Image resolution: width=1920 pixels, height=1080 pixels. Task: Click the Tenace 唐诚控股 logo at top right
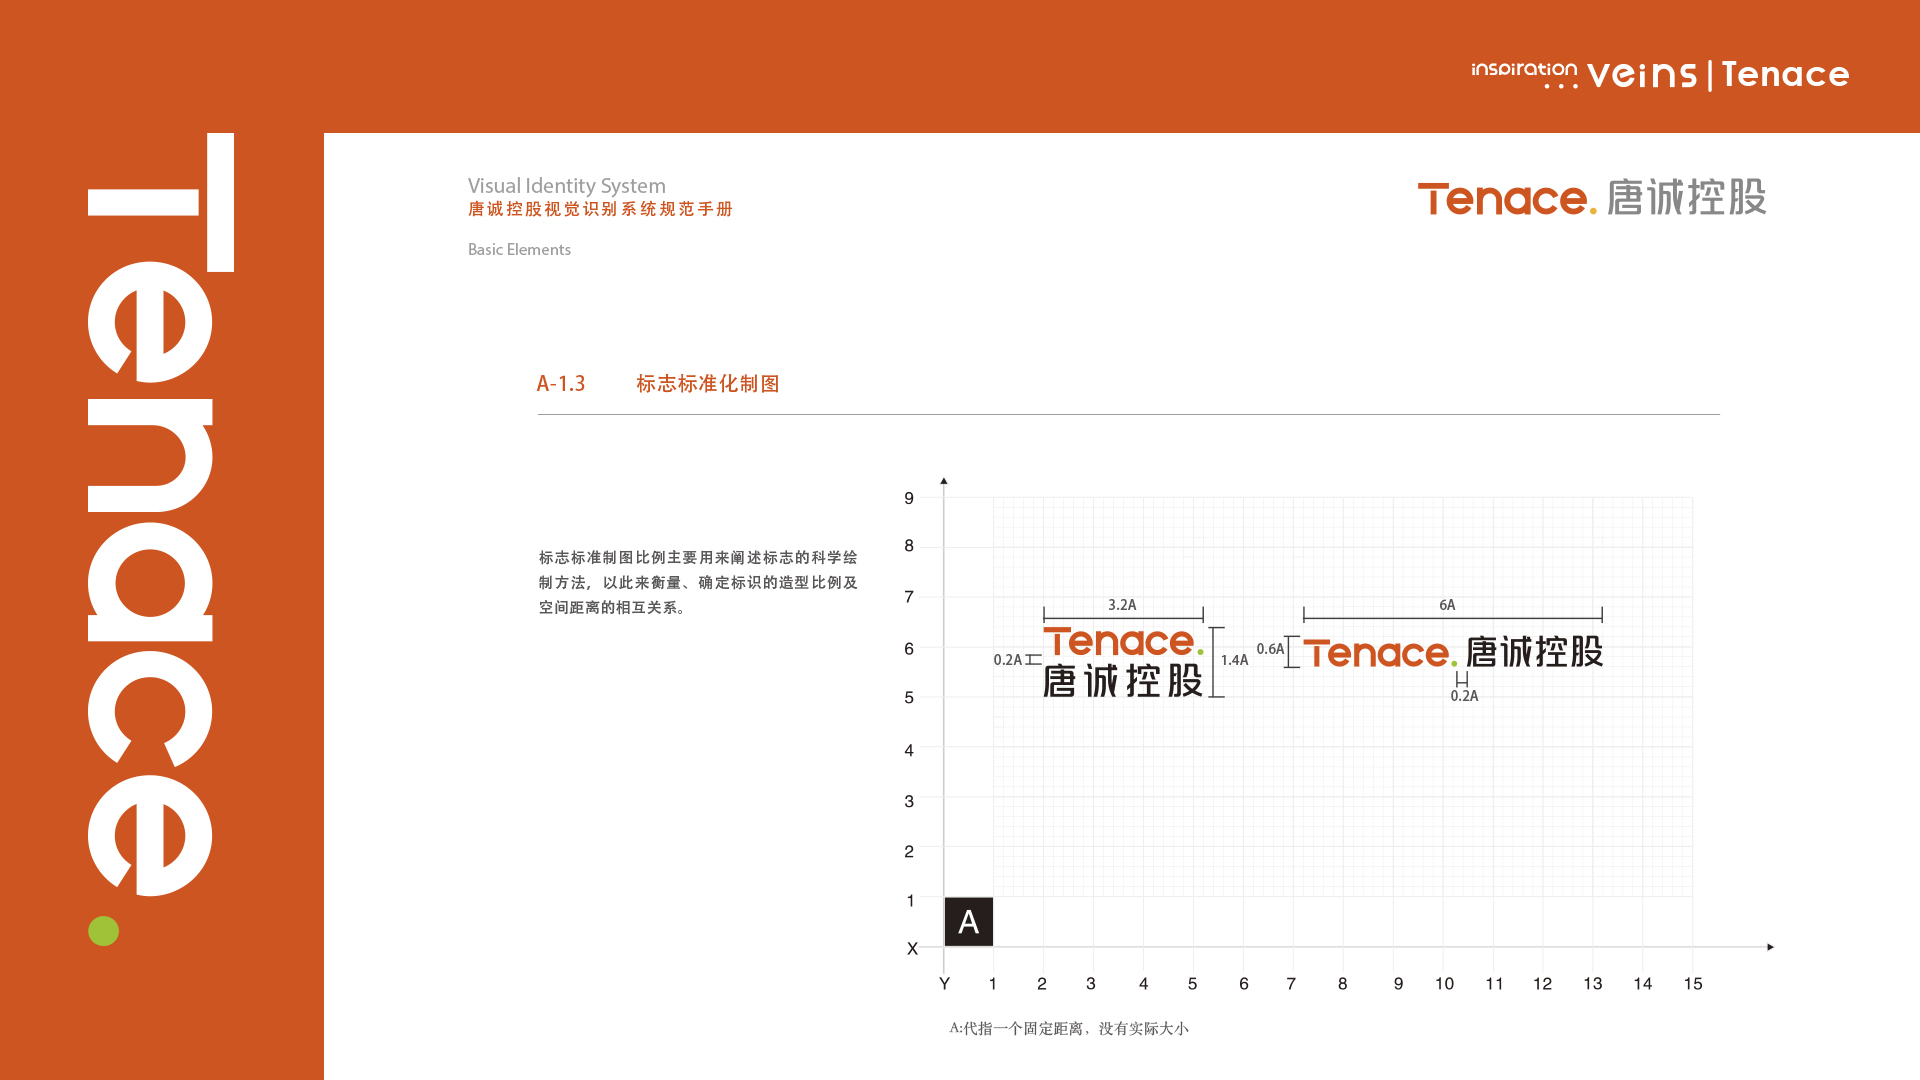coord(1592,197)
